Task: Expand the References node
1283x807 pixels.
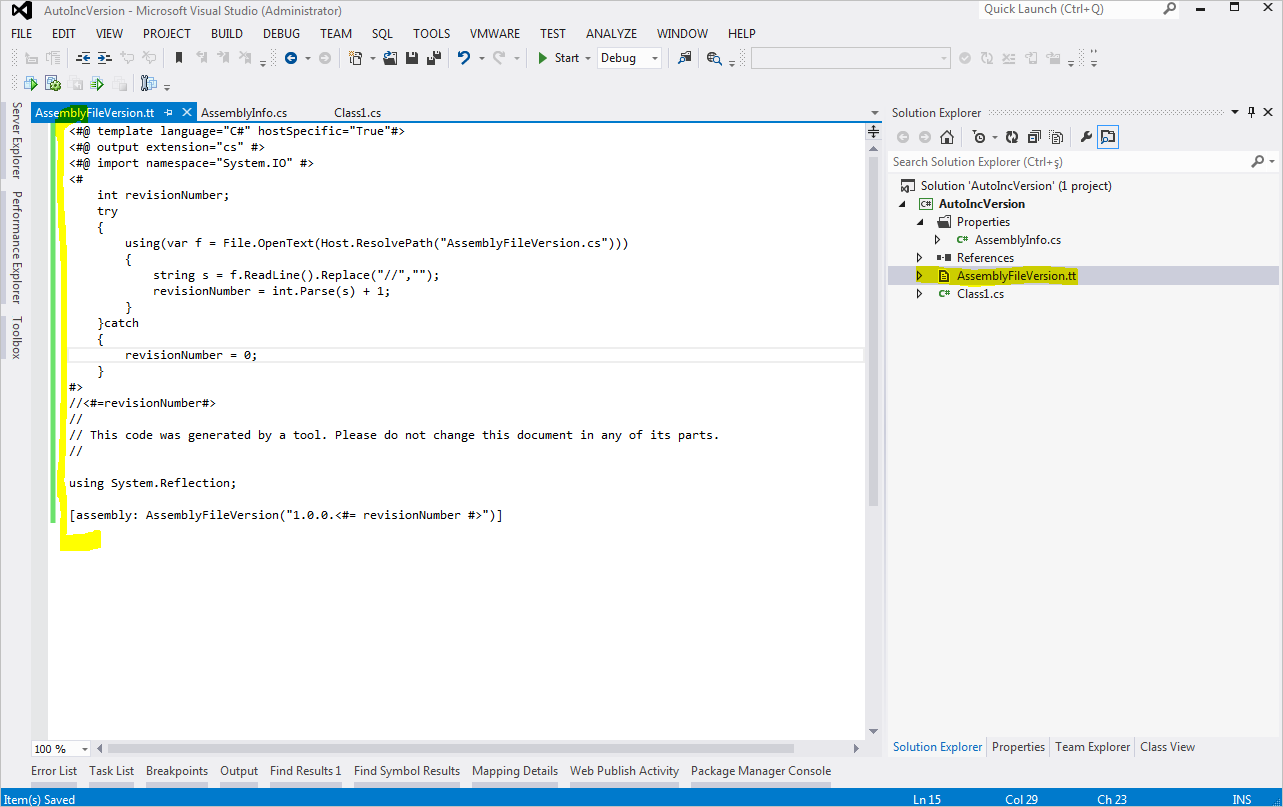Action: click(x=919, y=257)
